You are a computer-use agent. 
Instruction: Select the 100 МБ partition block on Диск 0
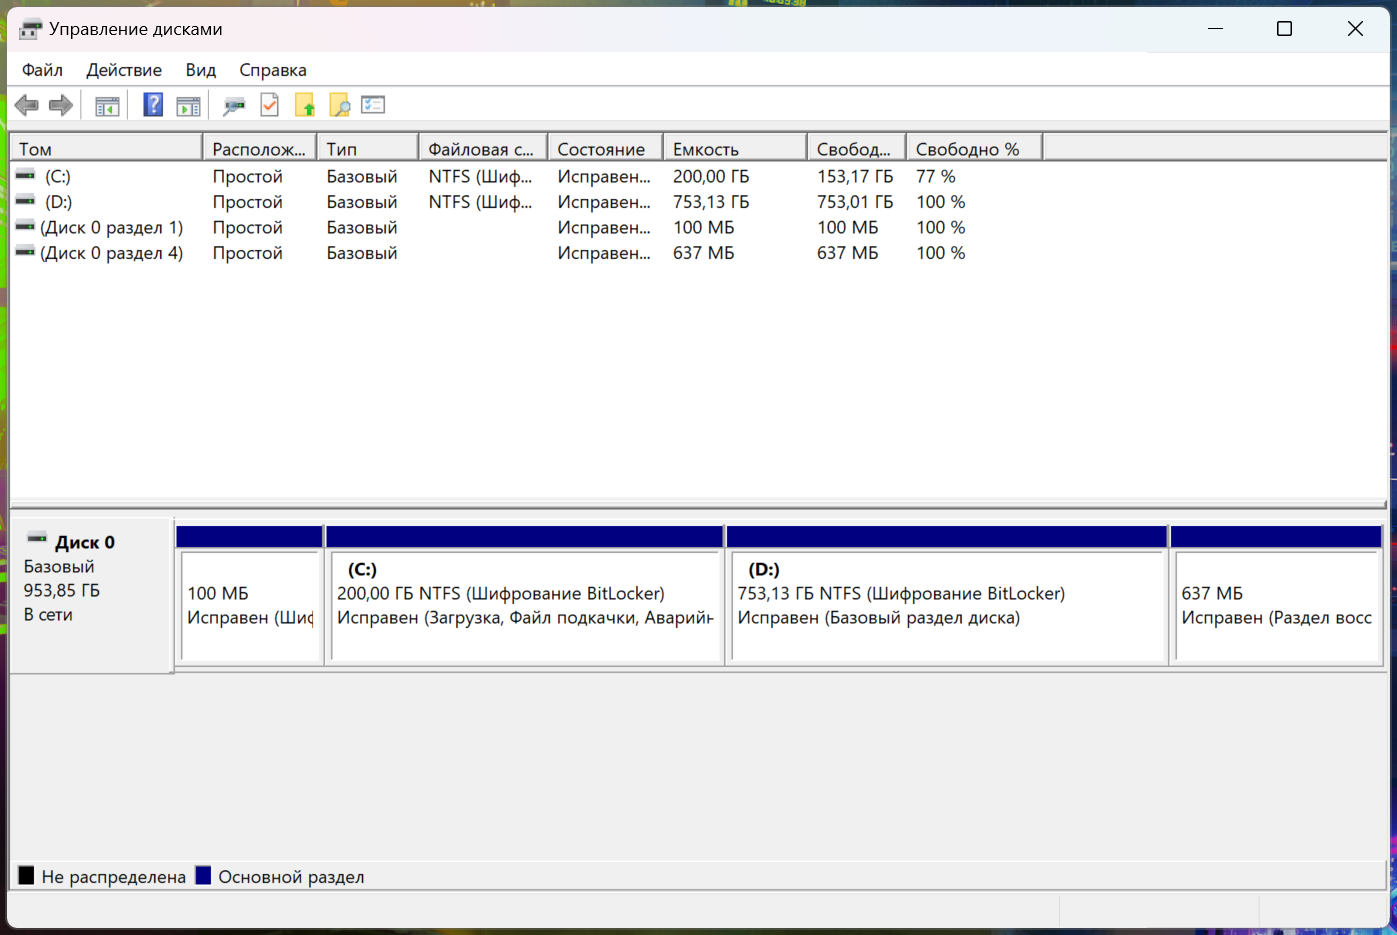[x=249, y=595]
